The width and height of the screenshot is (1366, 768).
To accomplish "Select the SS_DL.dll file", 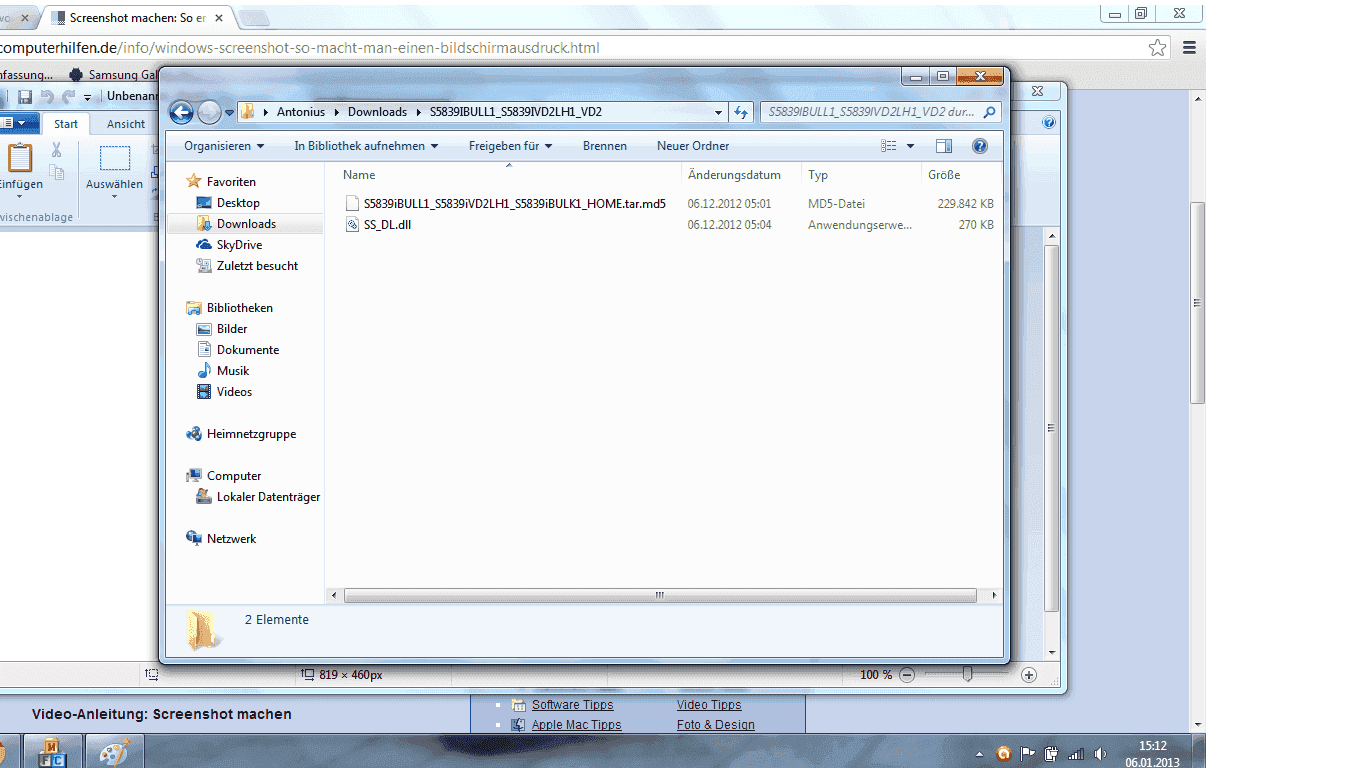I will tap(387, 225).
